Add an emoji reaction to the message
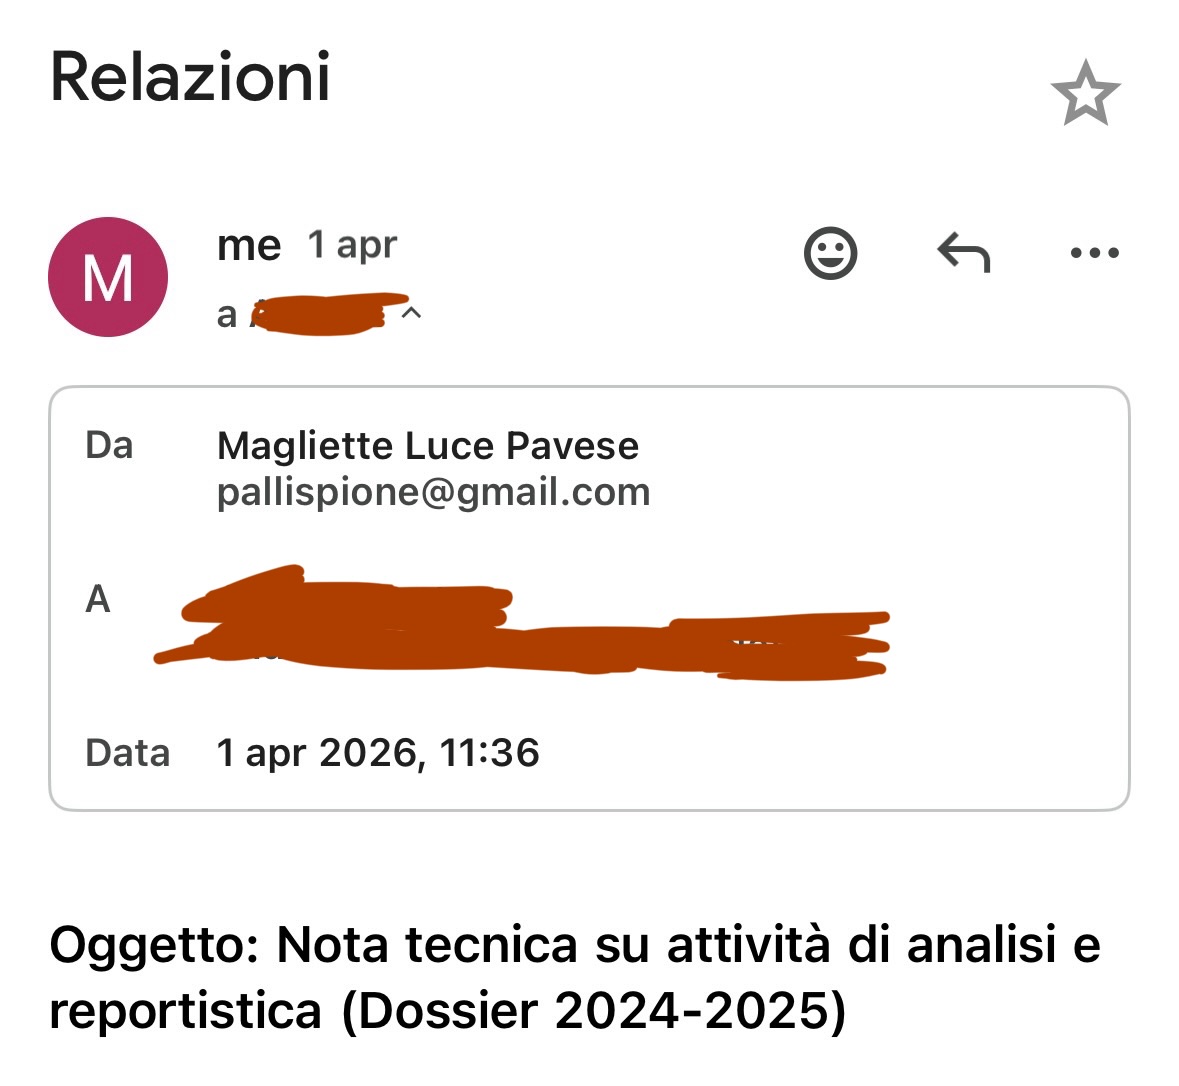 click(830, 253)
